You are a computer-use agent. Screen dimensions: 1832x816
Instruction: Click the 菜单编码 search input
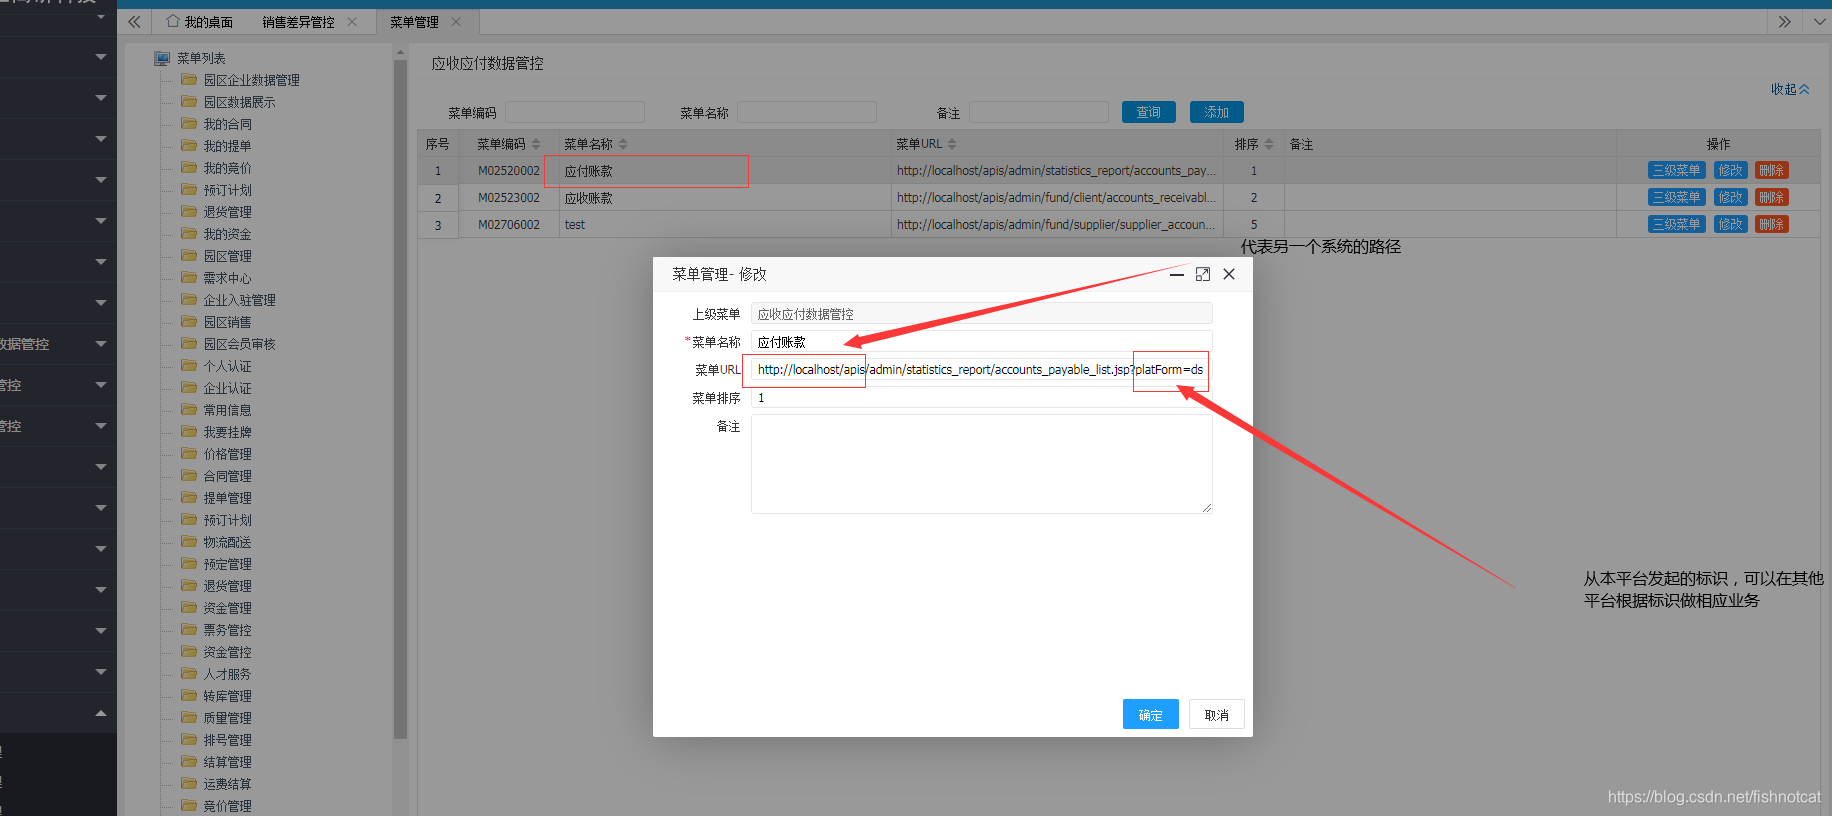tap(575, 112)
